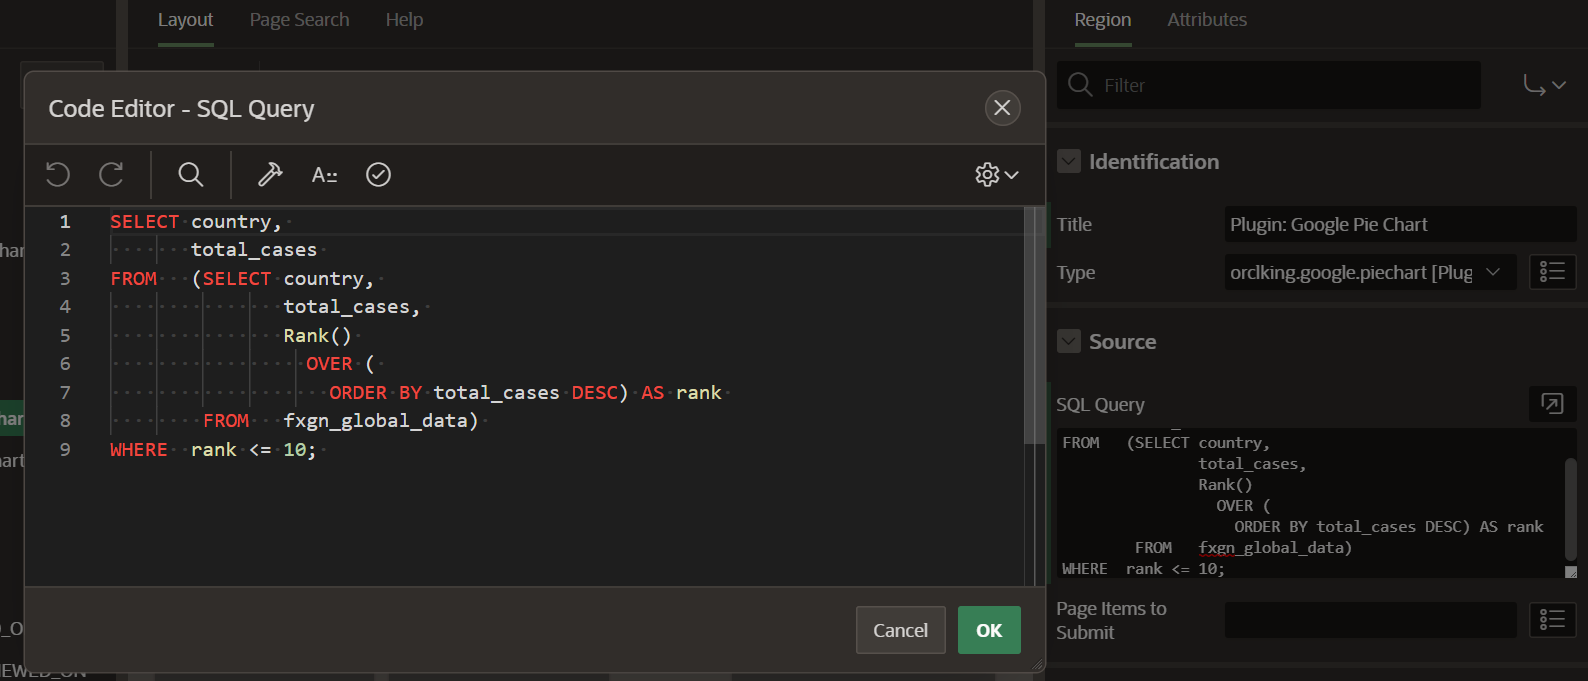This screenshot has width=1588, height=681.
Task: Open the Find search magnifier tool
Action: click(x=190, y=175)
